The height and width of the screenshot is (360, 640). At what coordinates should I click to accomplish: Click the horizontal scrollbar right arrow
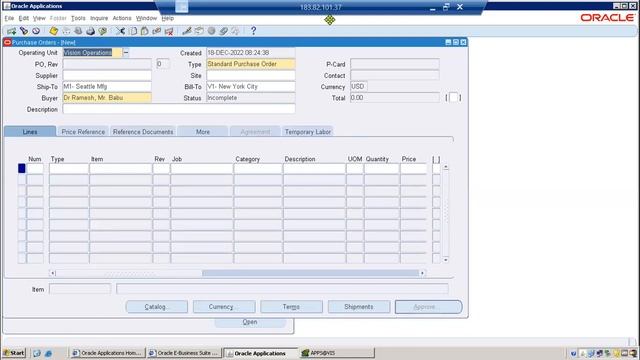(x=422, y=273)
